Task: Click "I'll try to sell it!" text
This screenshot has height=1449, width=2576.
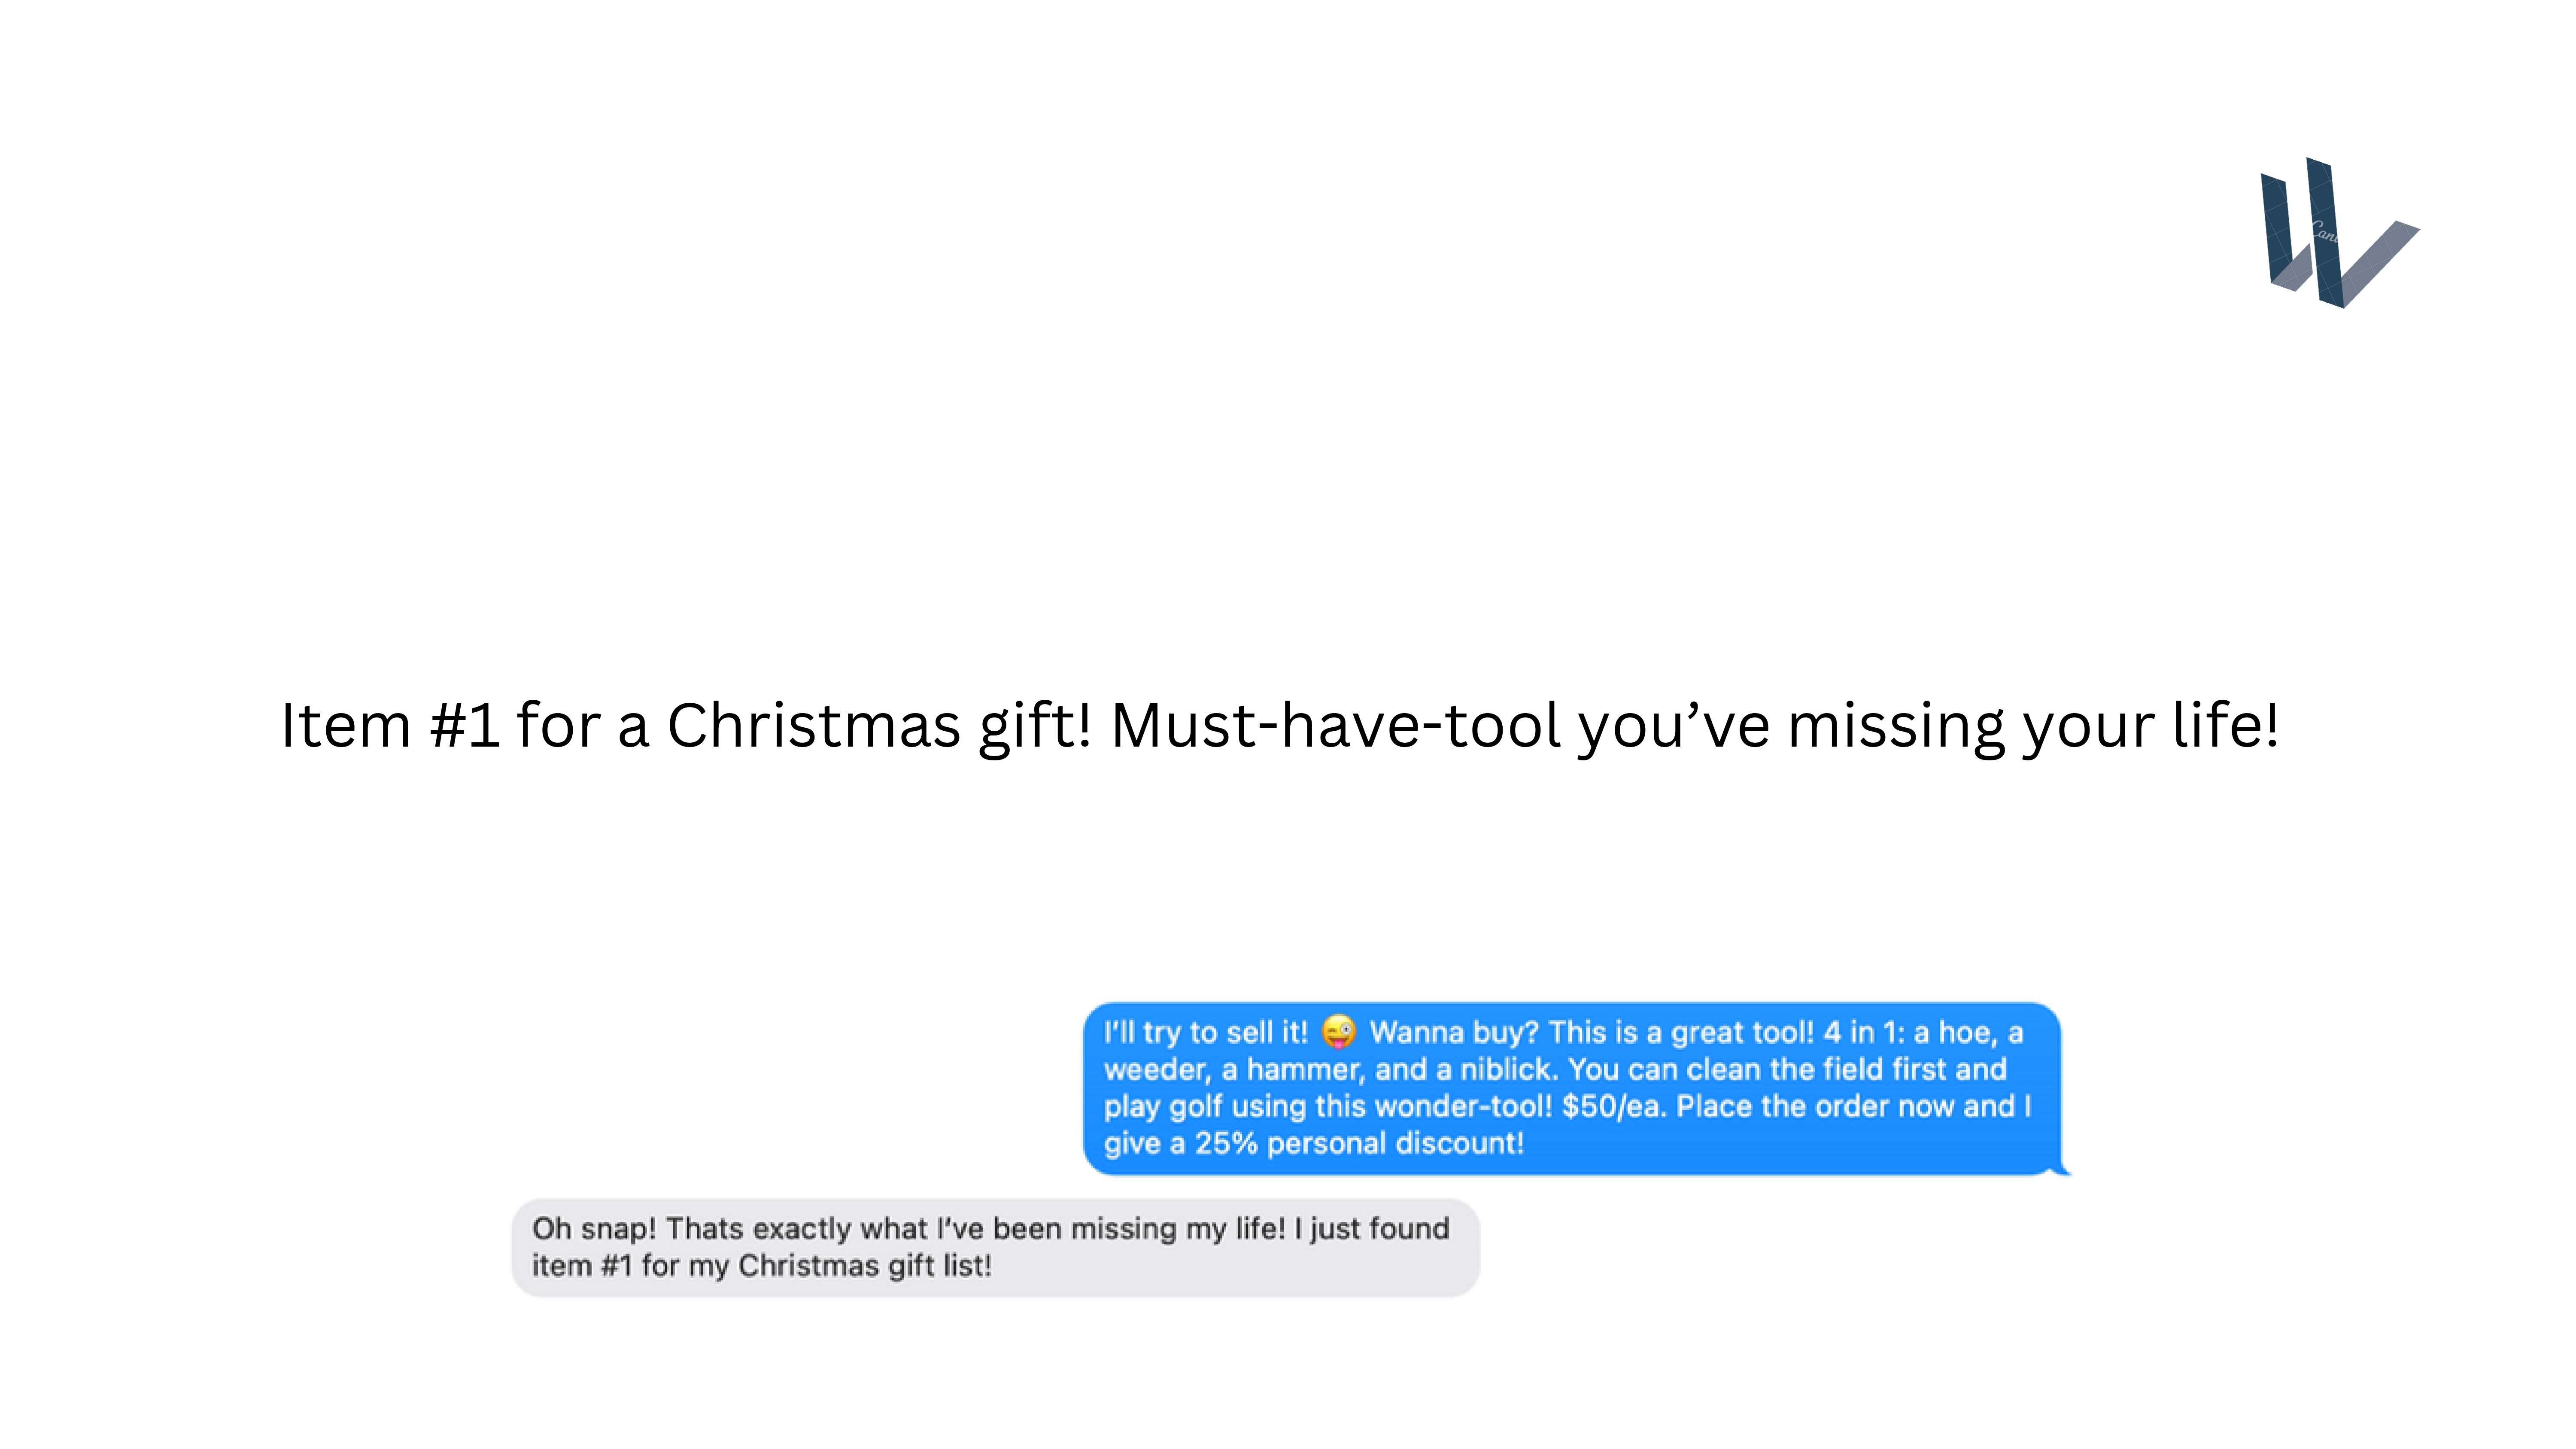Action: click(1205, 1032)
